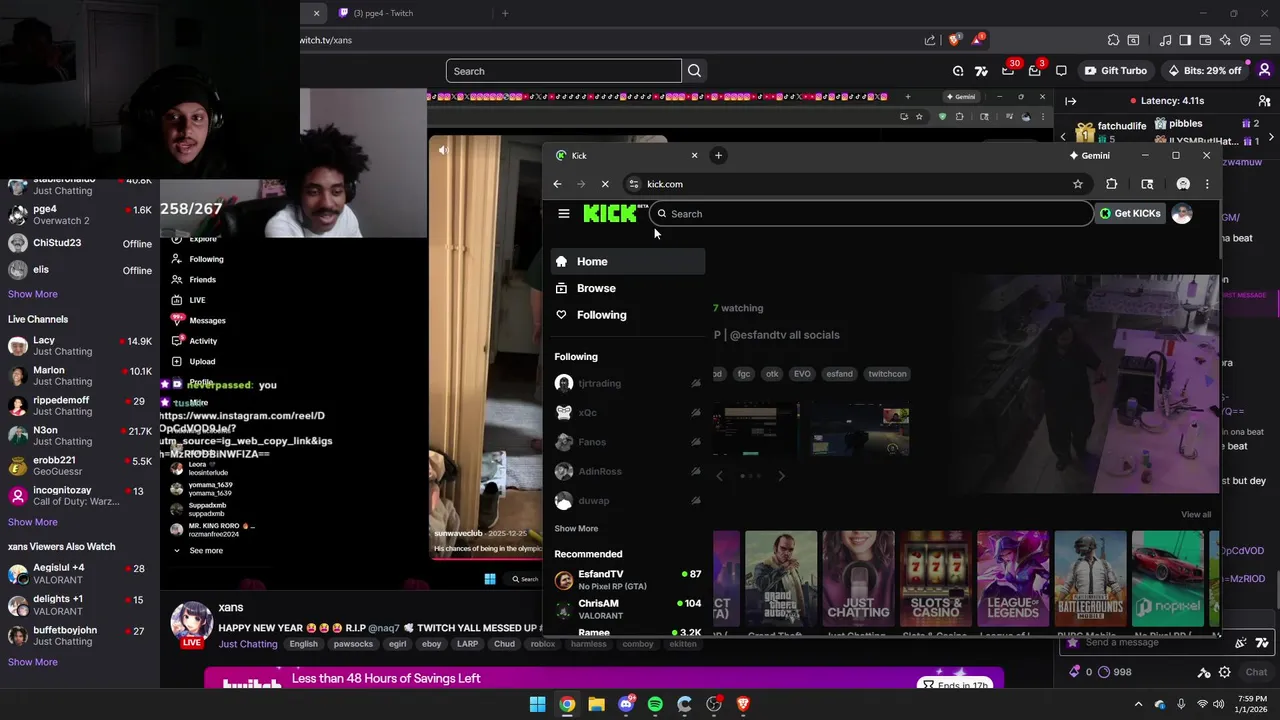Image resolution: width=1280 pixels, height=720 pixels.
Task: Open Twitch whispers icon
Action: click(1061, 71)
